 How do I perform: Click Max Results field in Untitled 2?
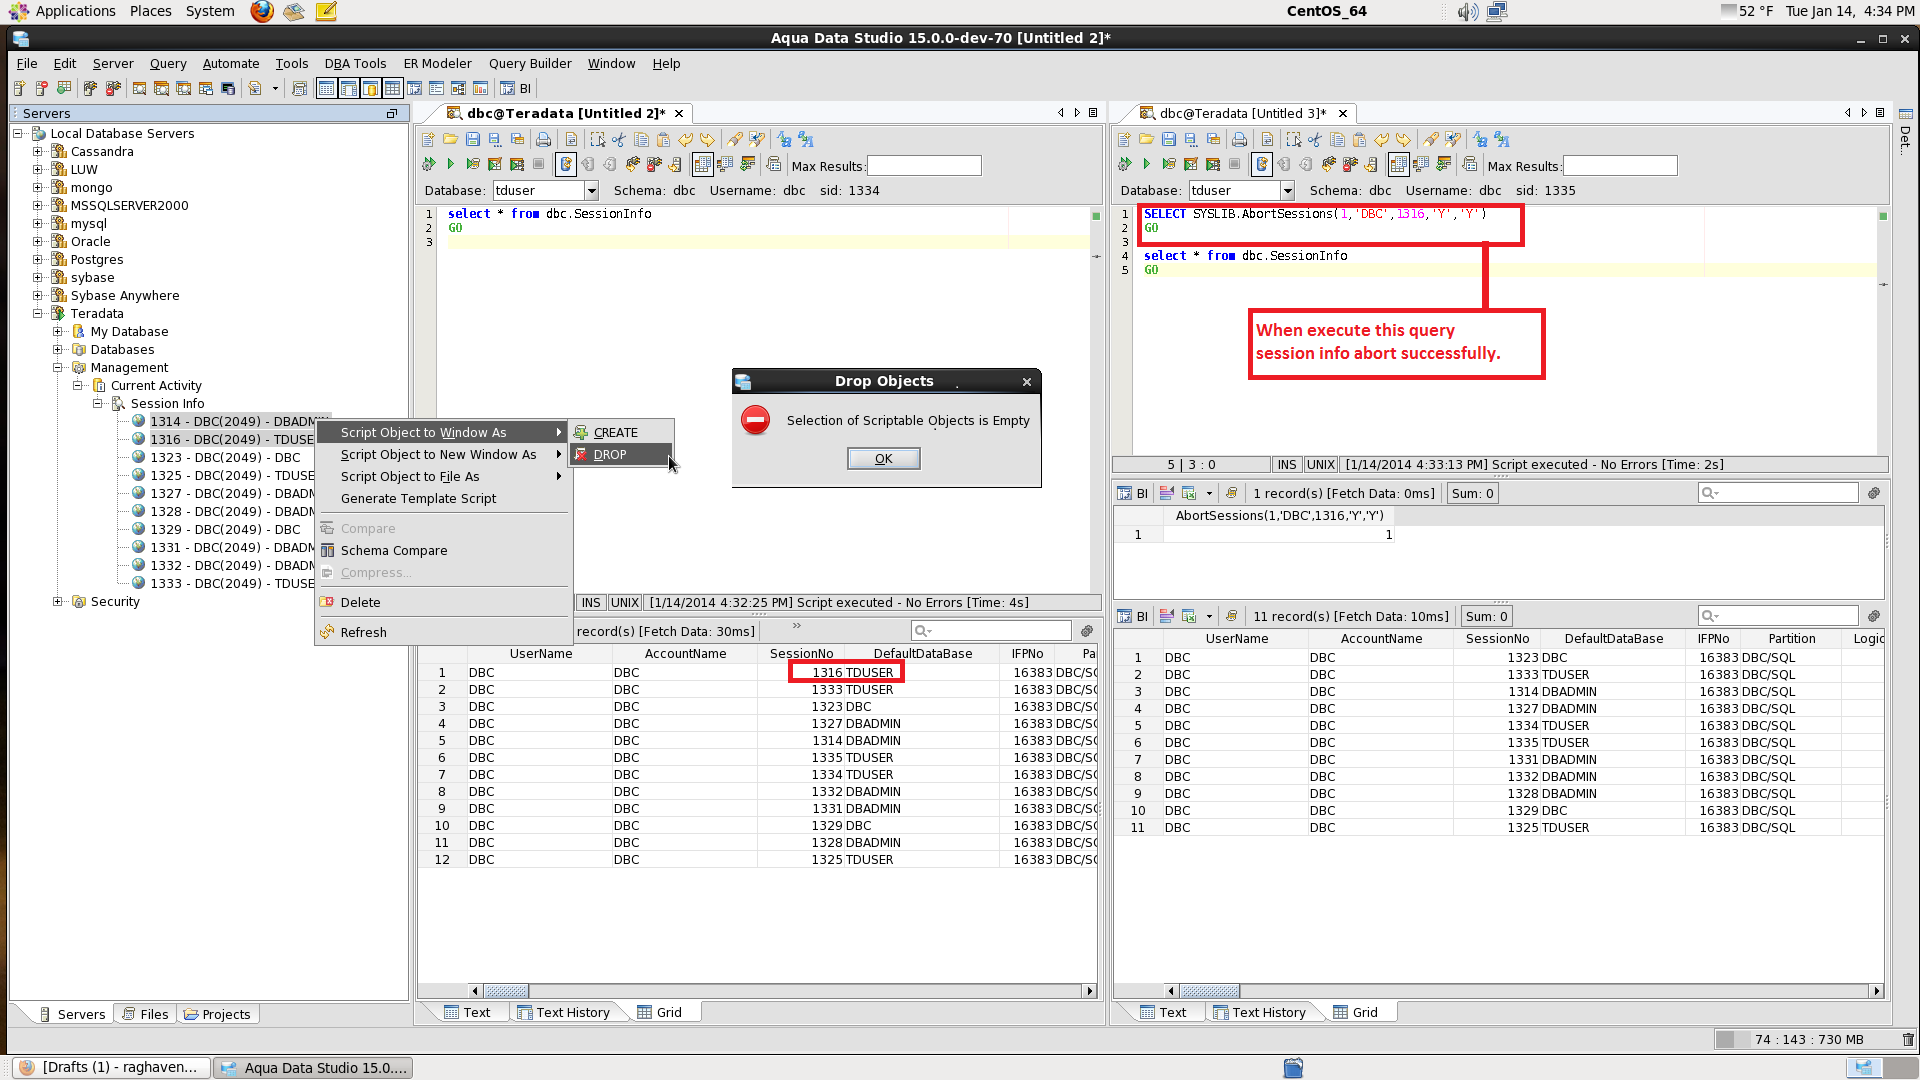pyautogui.click(x=924, y=166)
